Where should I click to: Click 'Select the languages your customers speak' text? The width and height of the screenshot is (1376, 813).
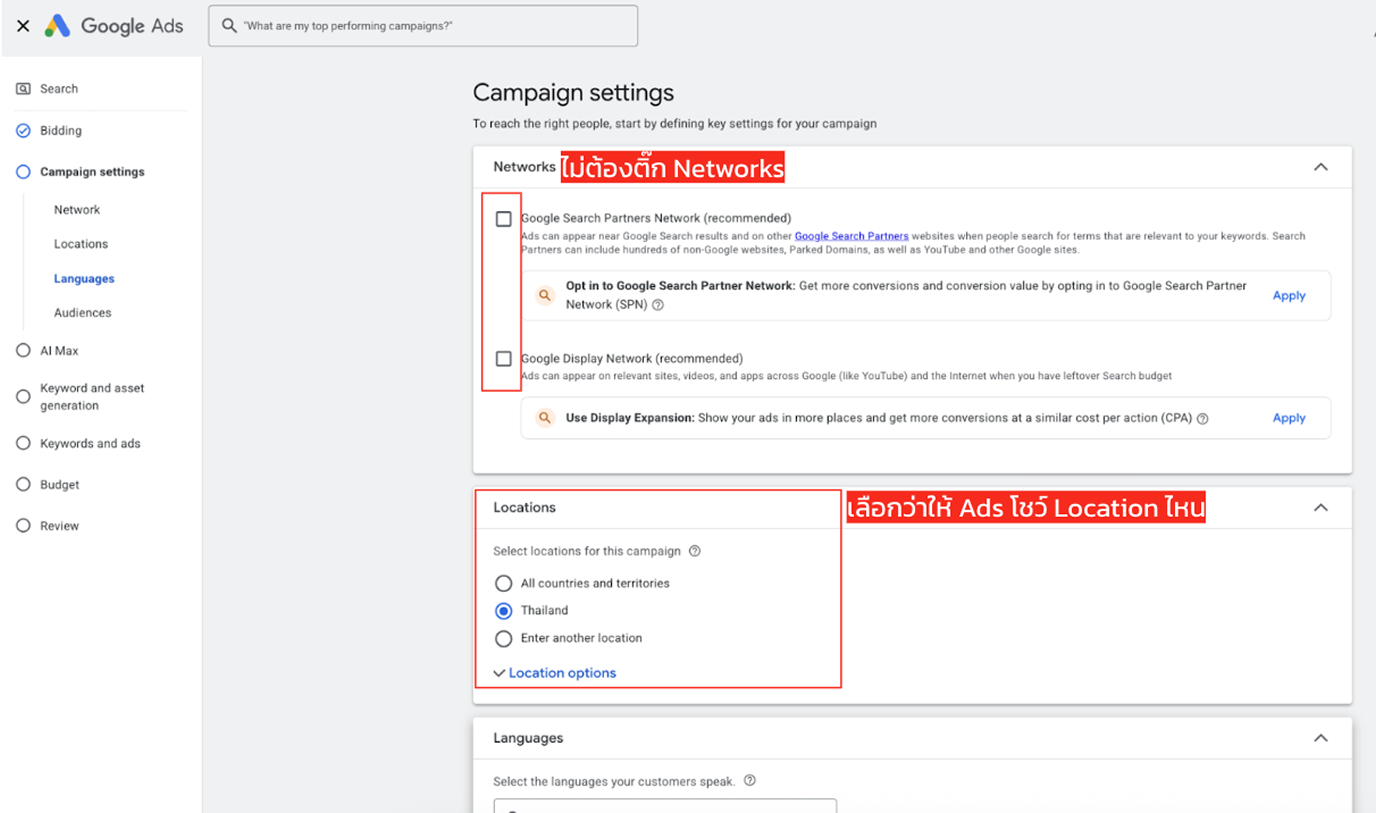[614, 781]
